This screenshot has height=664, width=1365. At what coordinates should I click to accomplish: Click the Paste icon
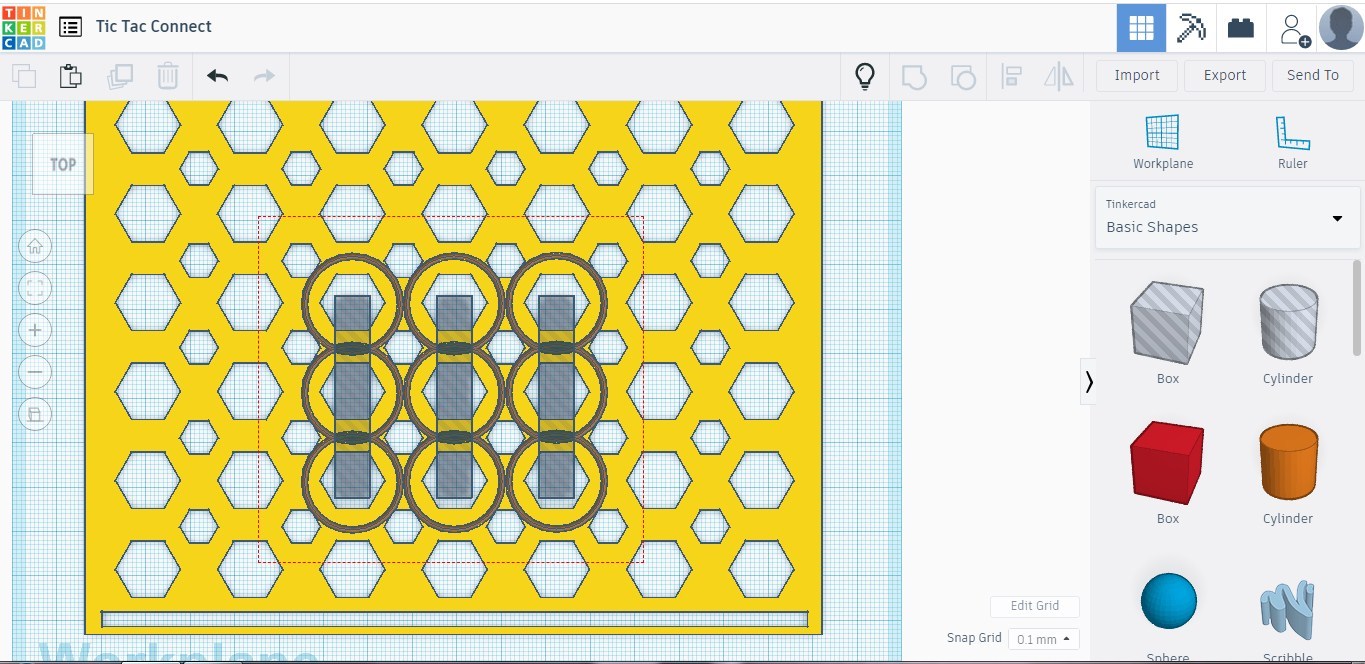coord(70,76)
